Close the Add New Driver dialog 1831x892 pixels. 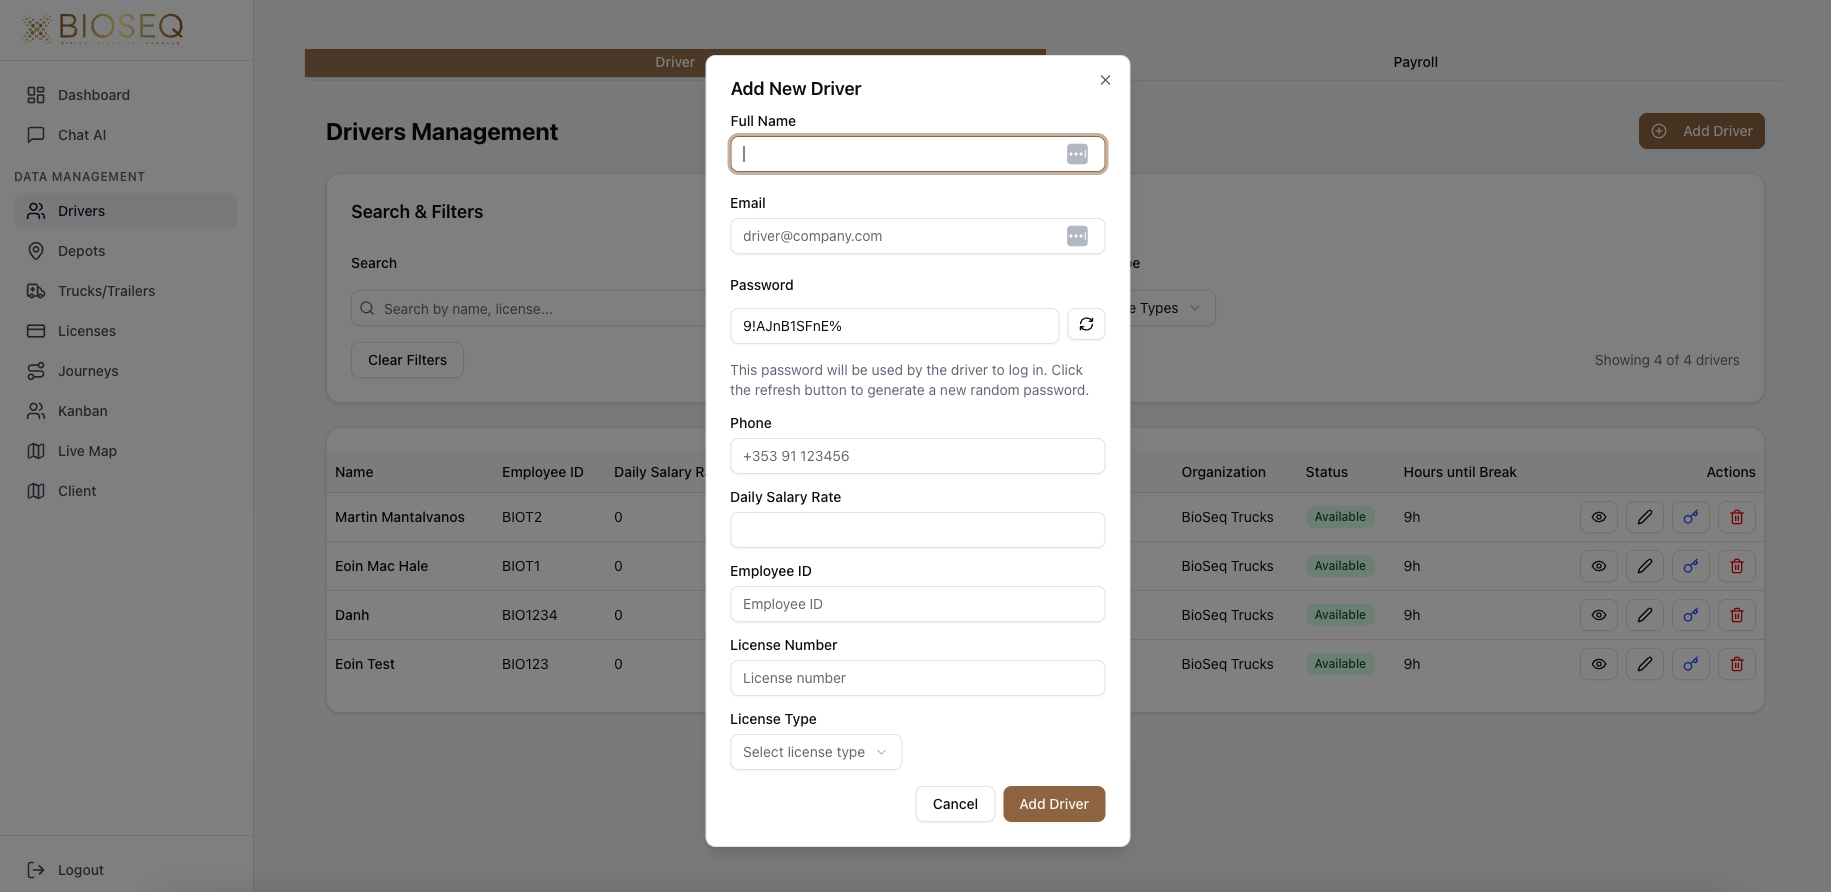tap(1105, 80)
